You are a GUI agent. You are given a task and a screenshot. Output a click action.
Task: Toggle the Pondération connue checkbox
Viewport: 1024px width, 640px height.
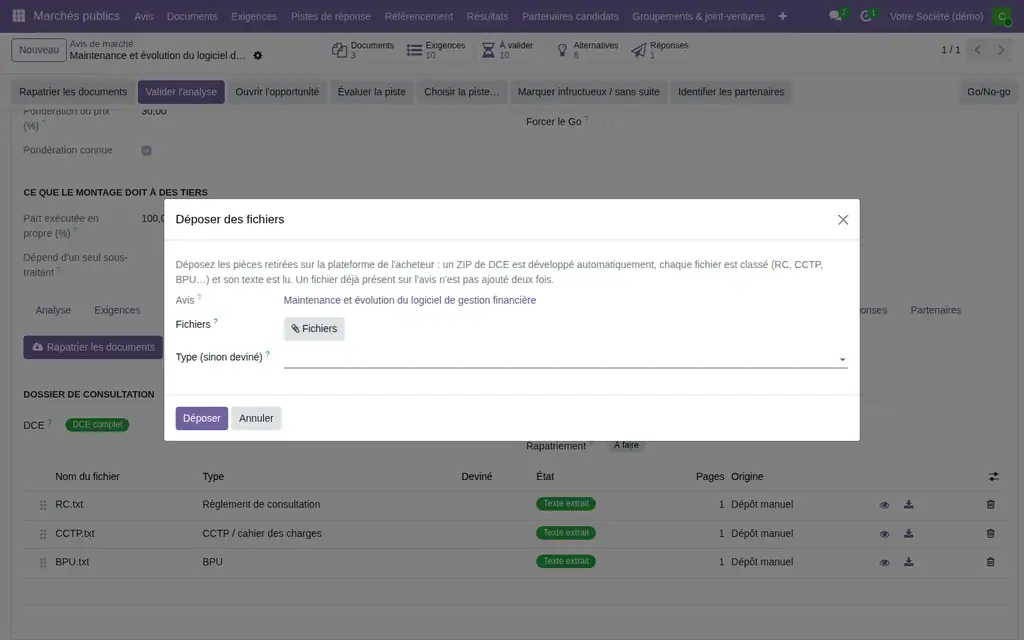coord(146,150)
